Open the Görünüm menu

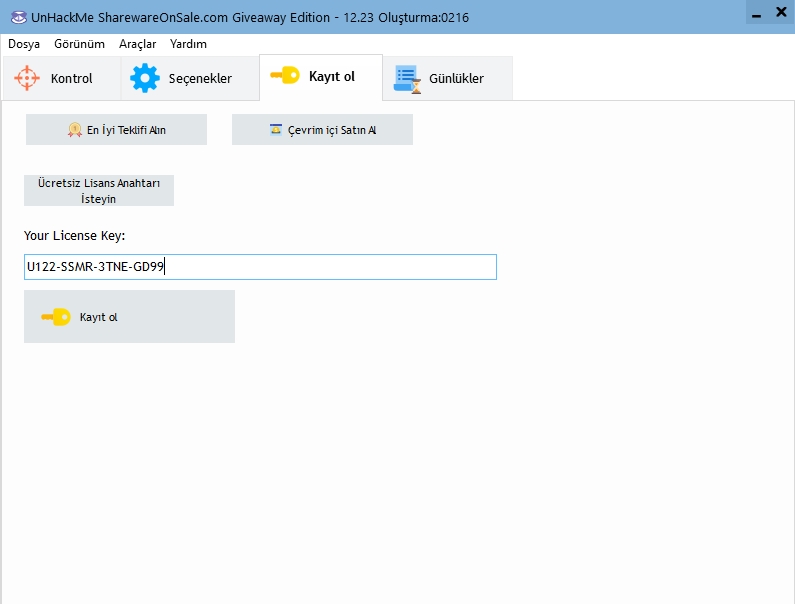pos(80,44)
